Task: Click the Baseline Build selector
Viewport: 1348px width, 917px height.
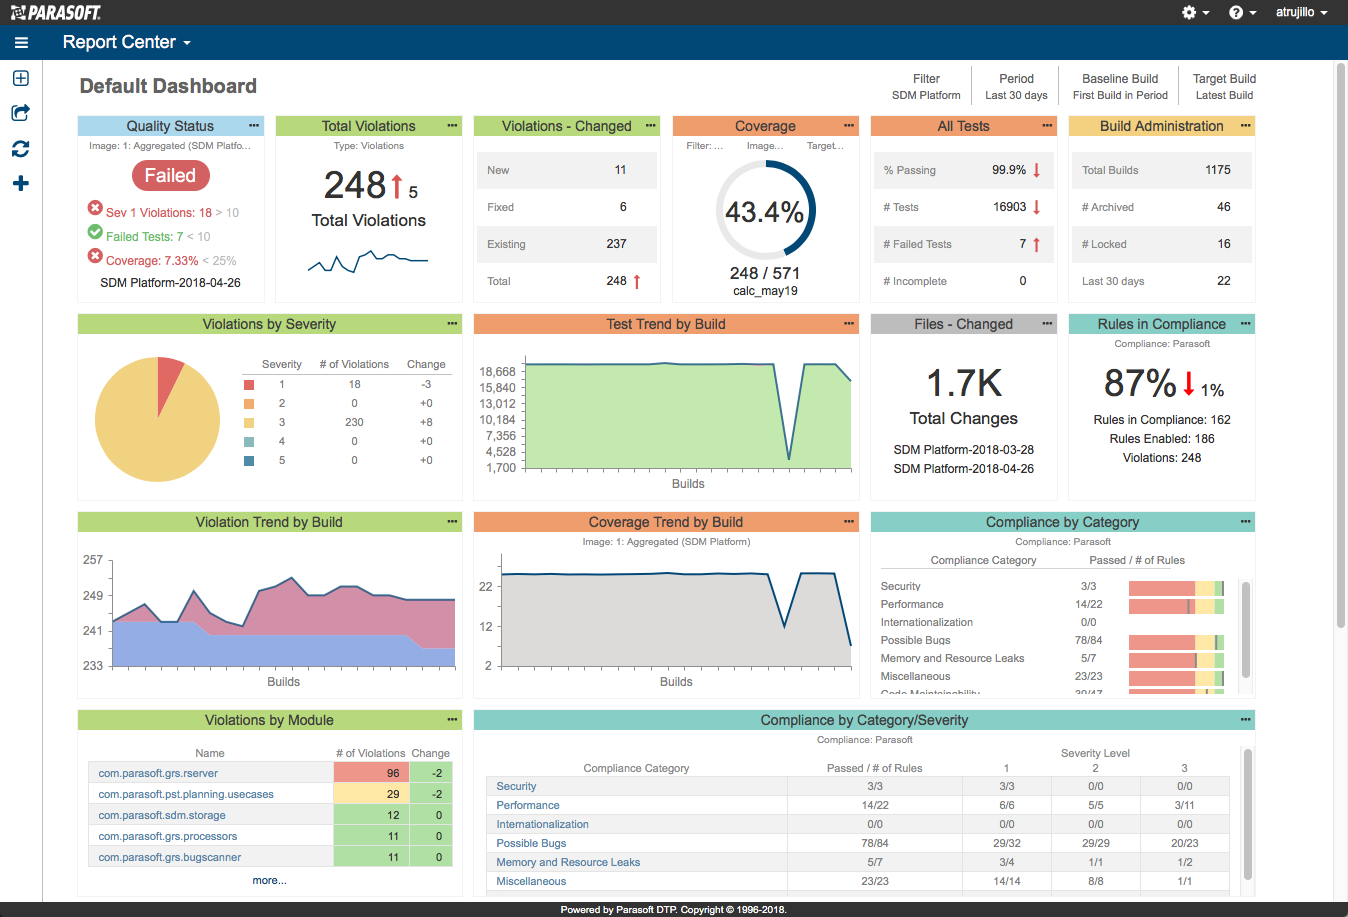Action: click(x=1120, y=87)
